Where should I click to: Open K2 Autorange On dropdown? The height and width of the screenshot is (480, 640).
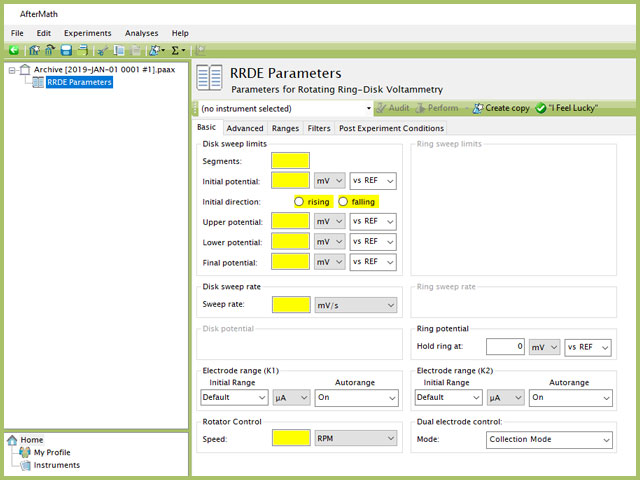pyautogui.click(x=571, y=398)
